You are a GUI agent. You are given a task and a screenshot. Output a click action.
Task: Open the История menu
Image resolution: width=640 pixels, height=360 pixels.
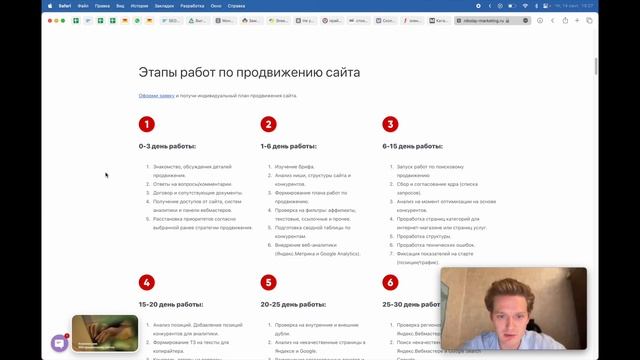(x=139, y=6)
